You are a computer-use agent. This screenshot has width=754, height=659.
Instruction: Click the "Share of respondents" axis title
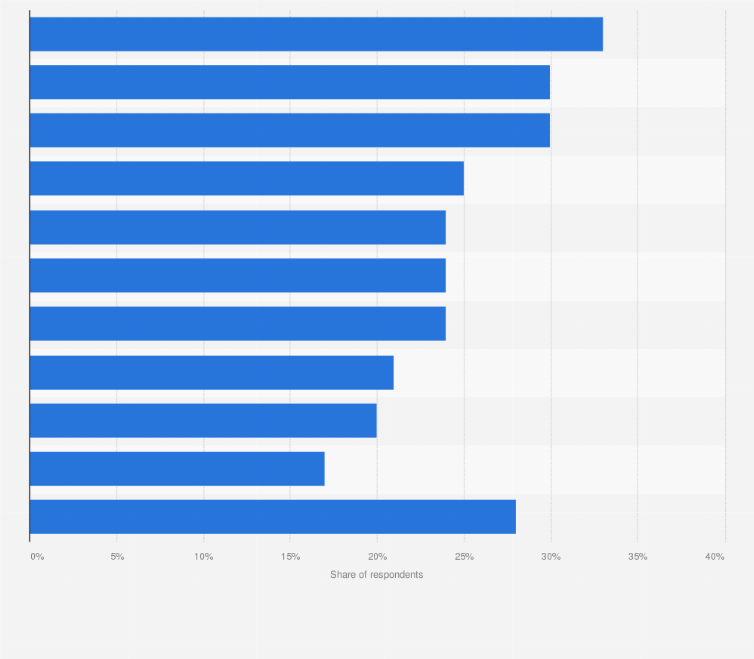tap(377, 575)
